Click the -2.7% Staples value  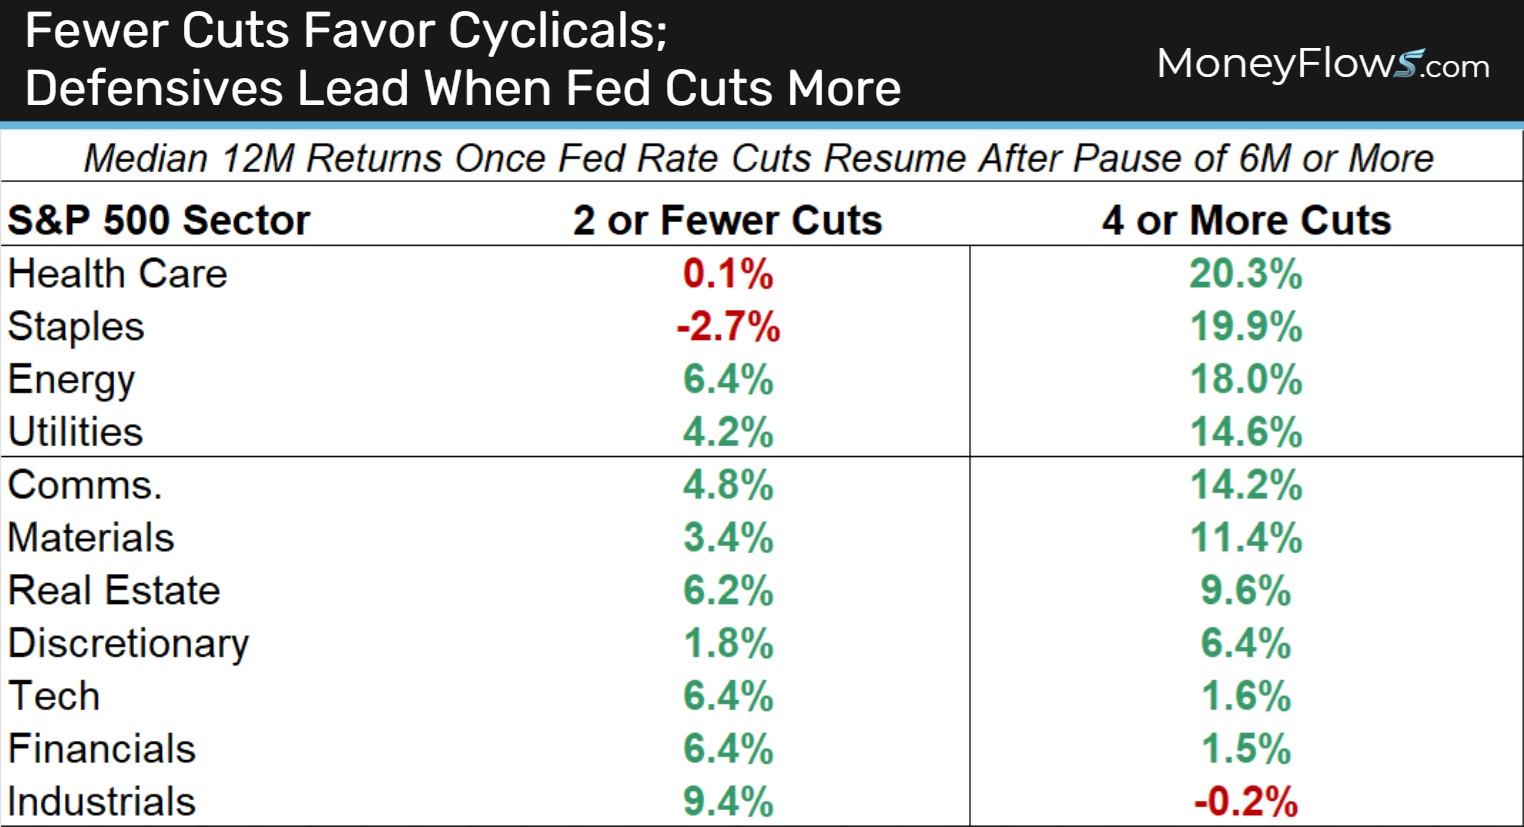(x=728, y=327)
